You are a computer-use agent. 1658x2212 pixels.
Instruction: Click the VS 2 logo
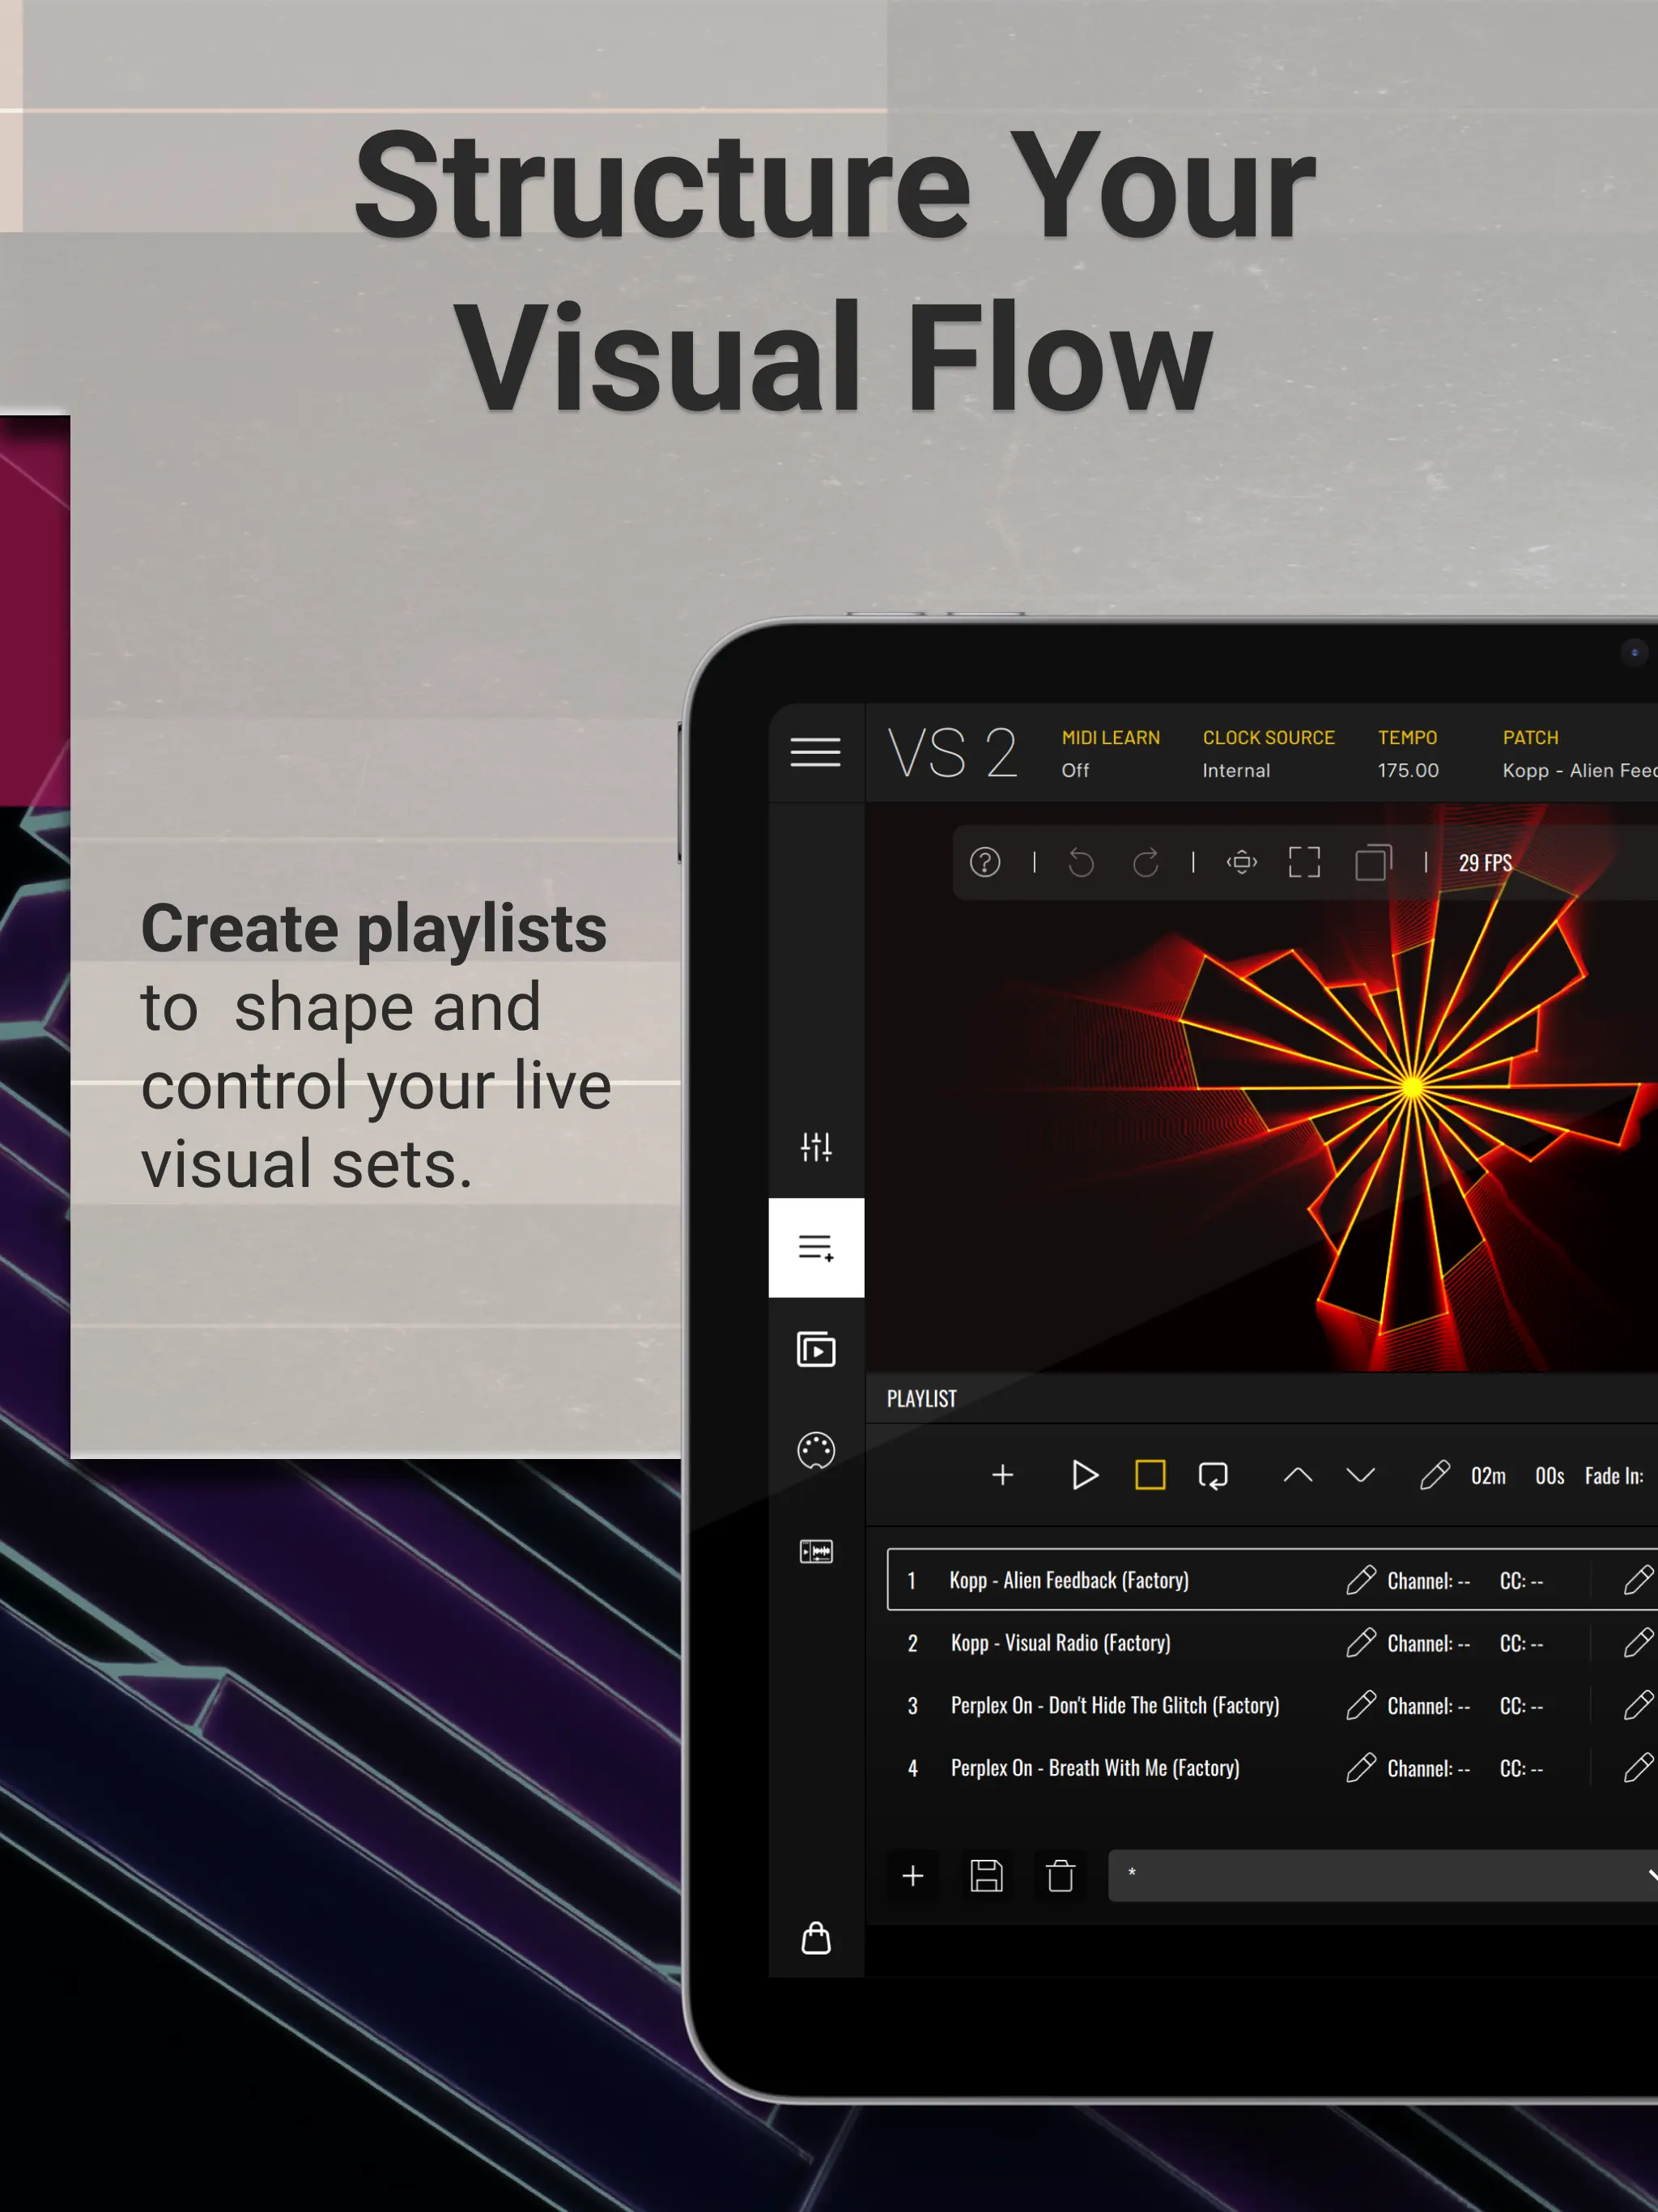(x=952, y=753)
